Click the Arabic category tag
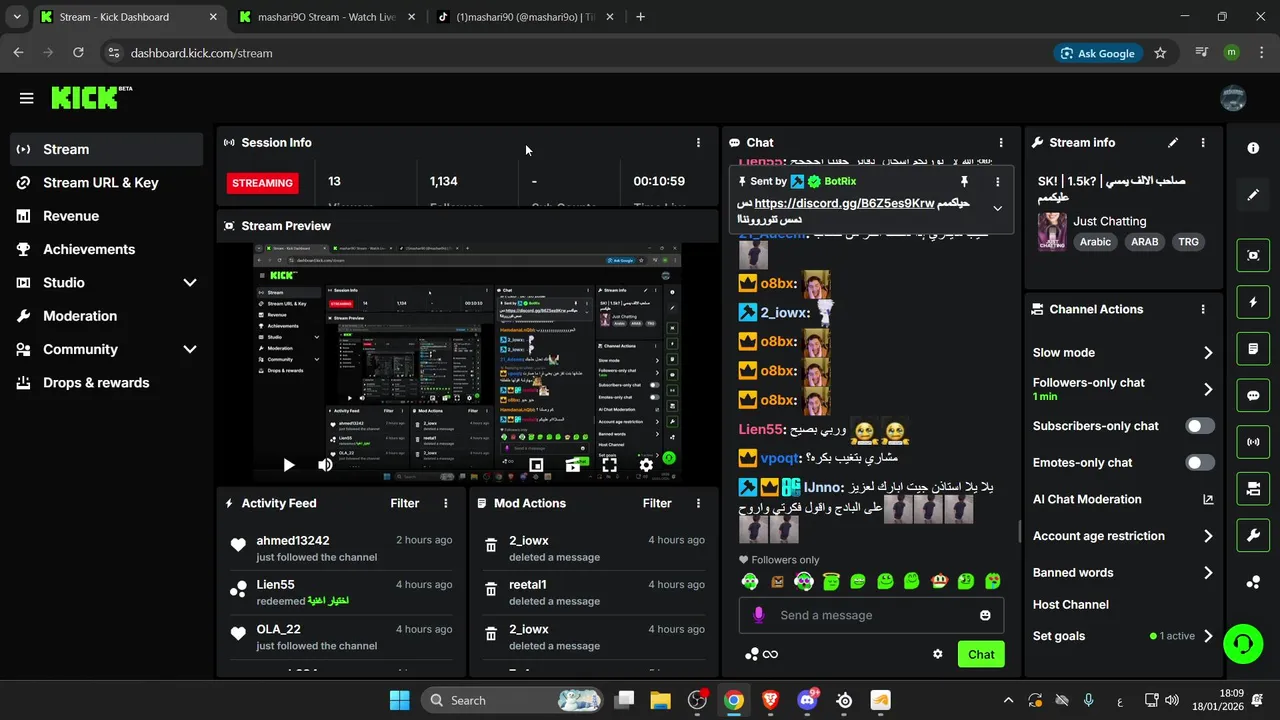Viewport: 1280px width, 720px height. tap(1095, 242)
